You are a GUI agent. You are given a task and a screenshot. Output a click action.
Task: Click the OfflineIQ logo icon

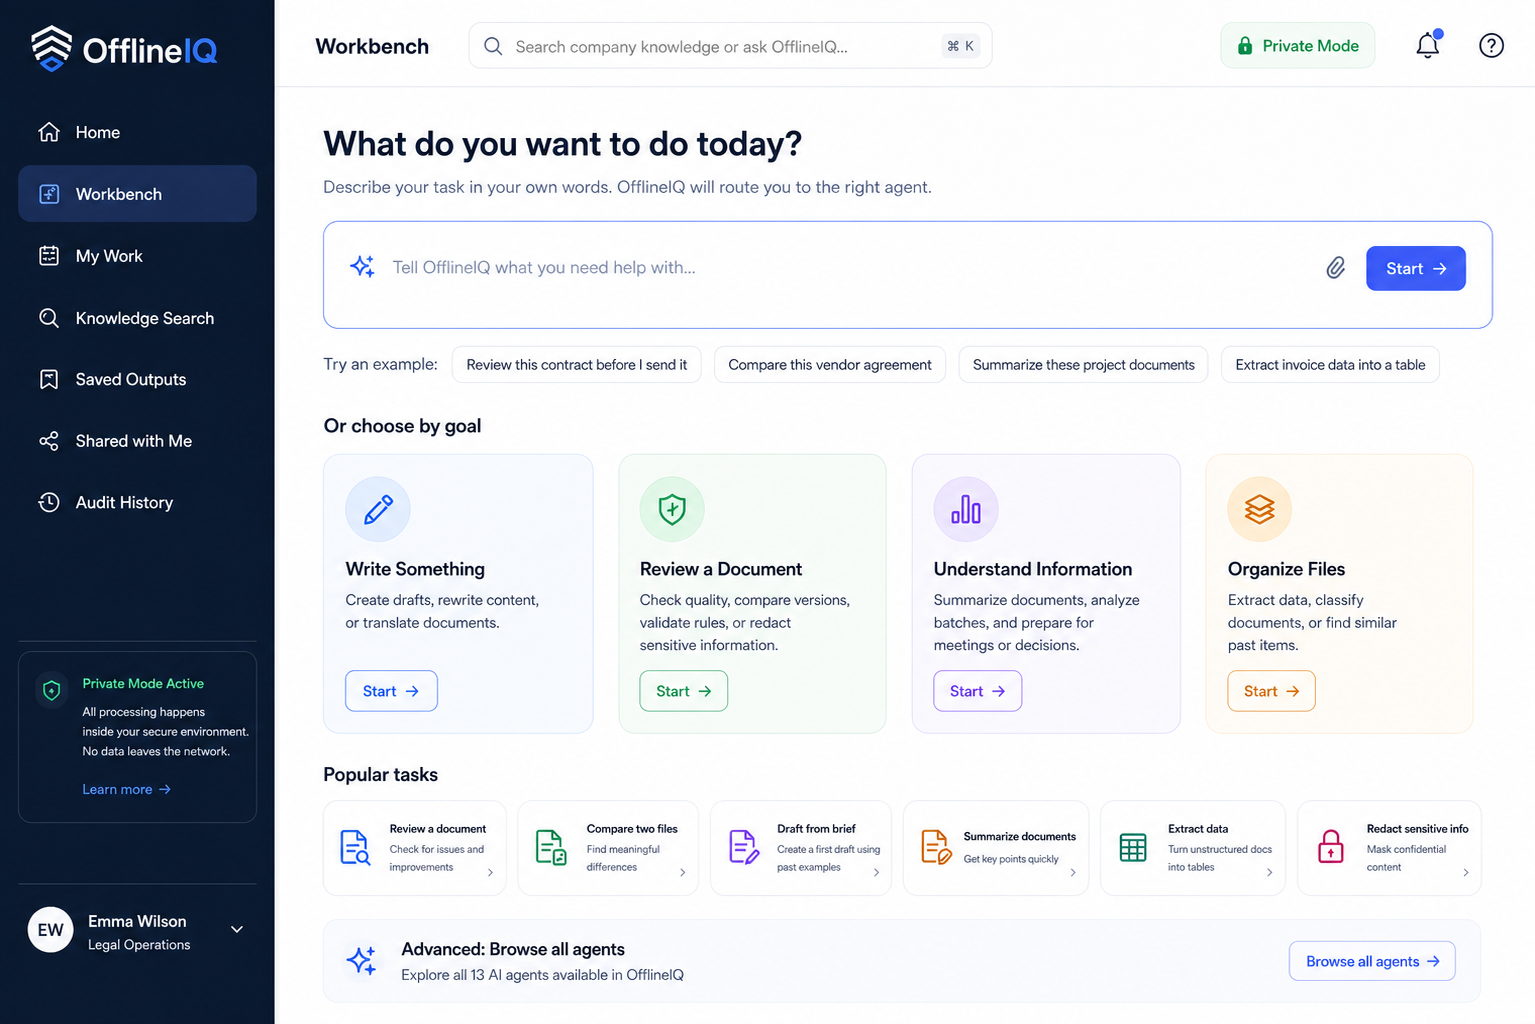point(51,48)
